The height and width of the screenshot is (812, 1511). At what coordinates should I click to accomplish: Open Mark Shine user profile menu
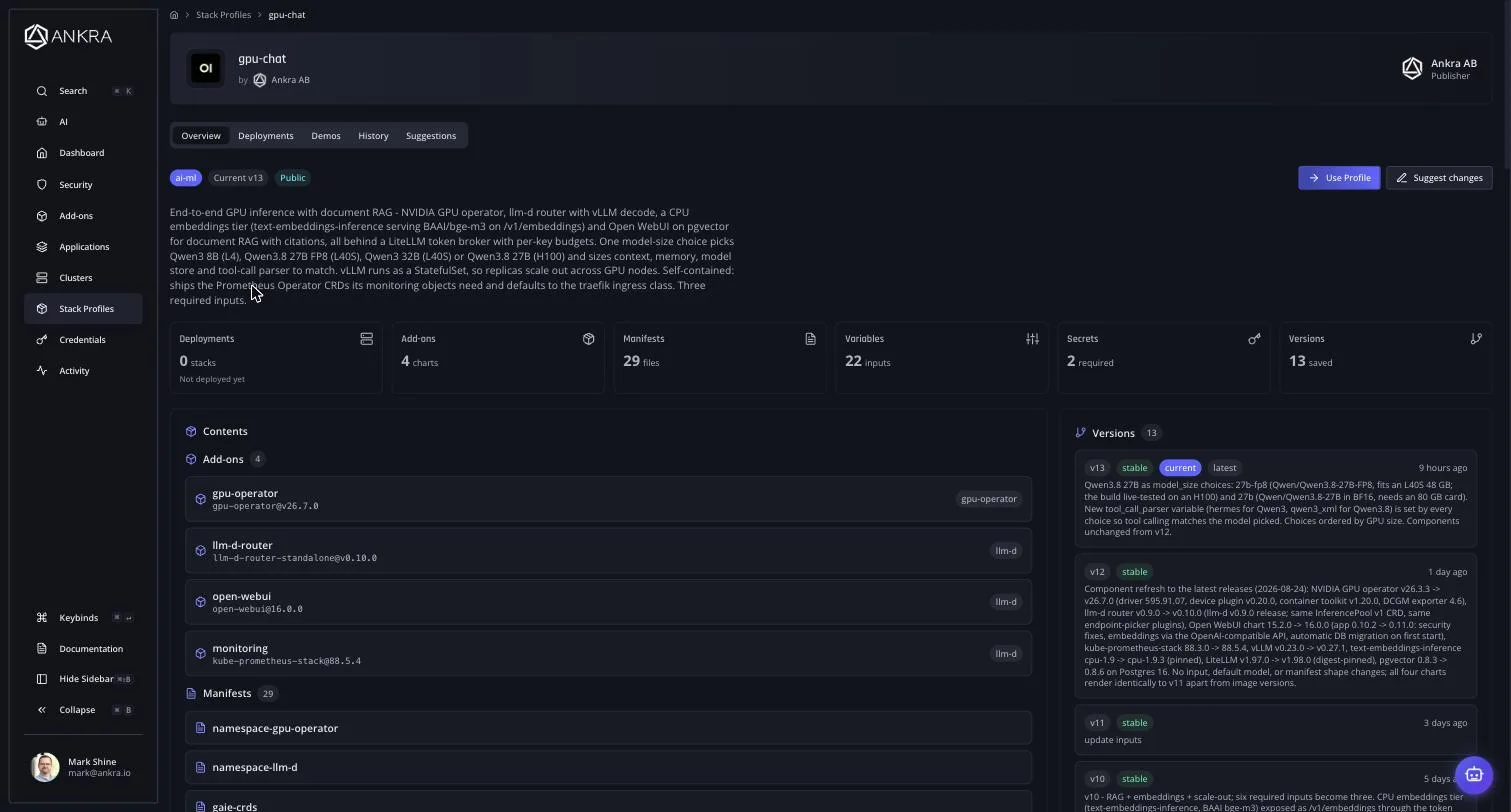click(83, 767)
